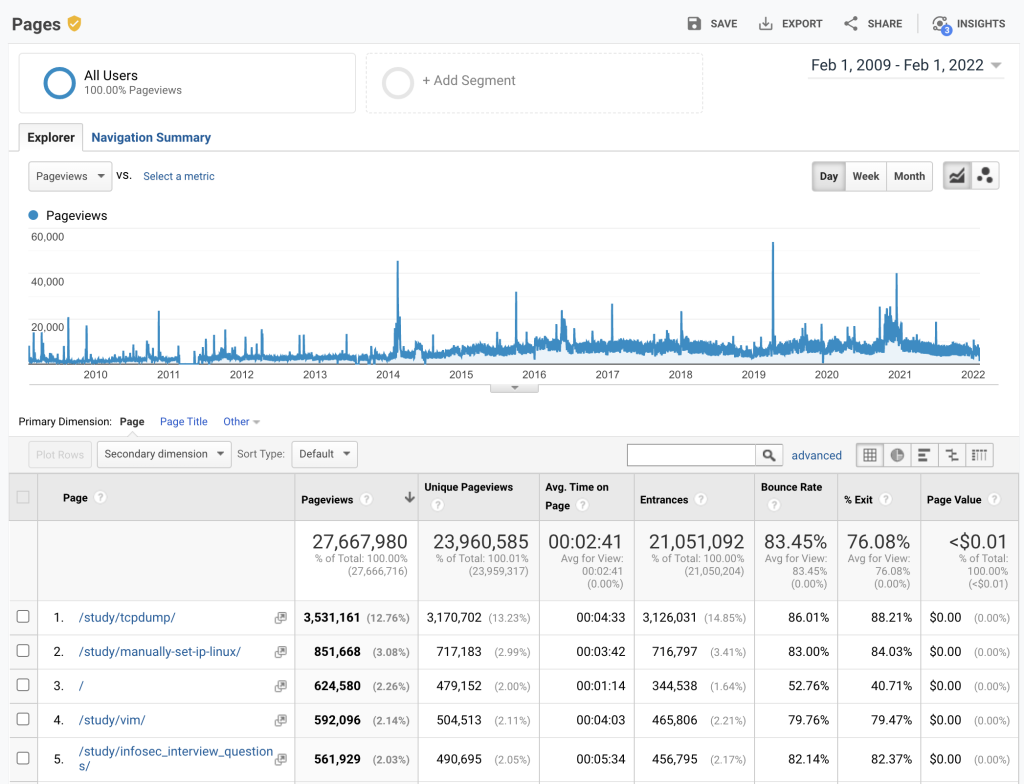Open the Insights panel
Image resolution: width=1024 pixels, height=784 pixels.
coord(968,23)
